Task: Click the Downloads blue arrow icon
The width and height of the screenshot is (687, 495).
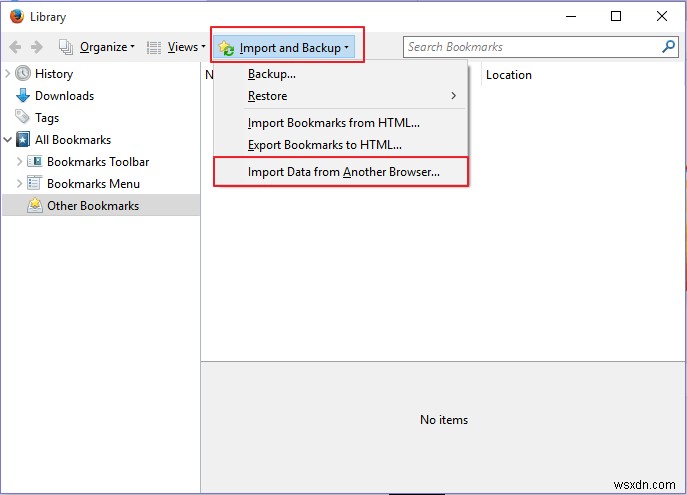Action: [x=23, y=95]
